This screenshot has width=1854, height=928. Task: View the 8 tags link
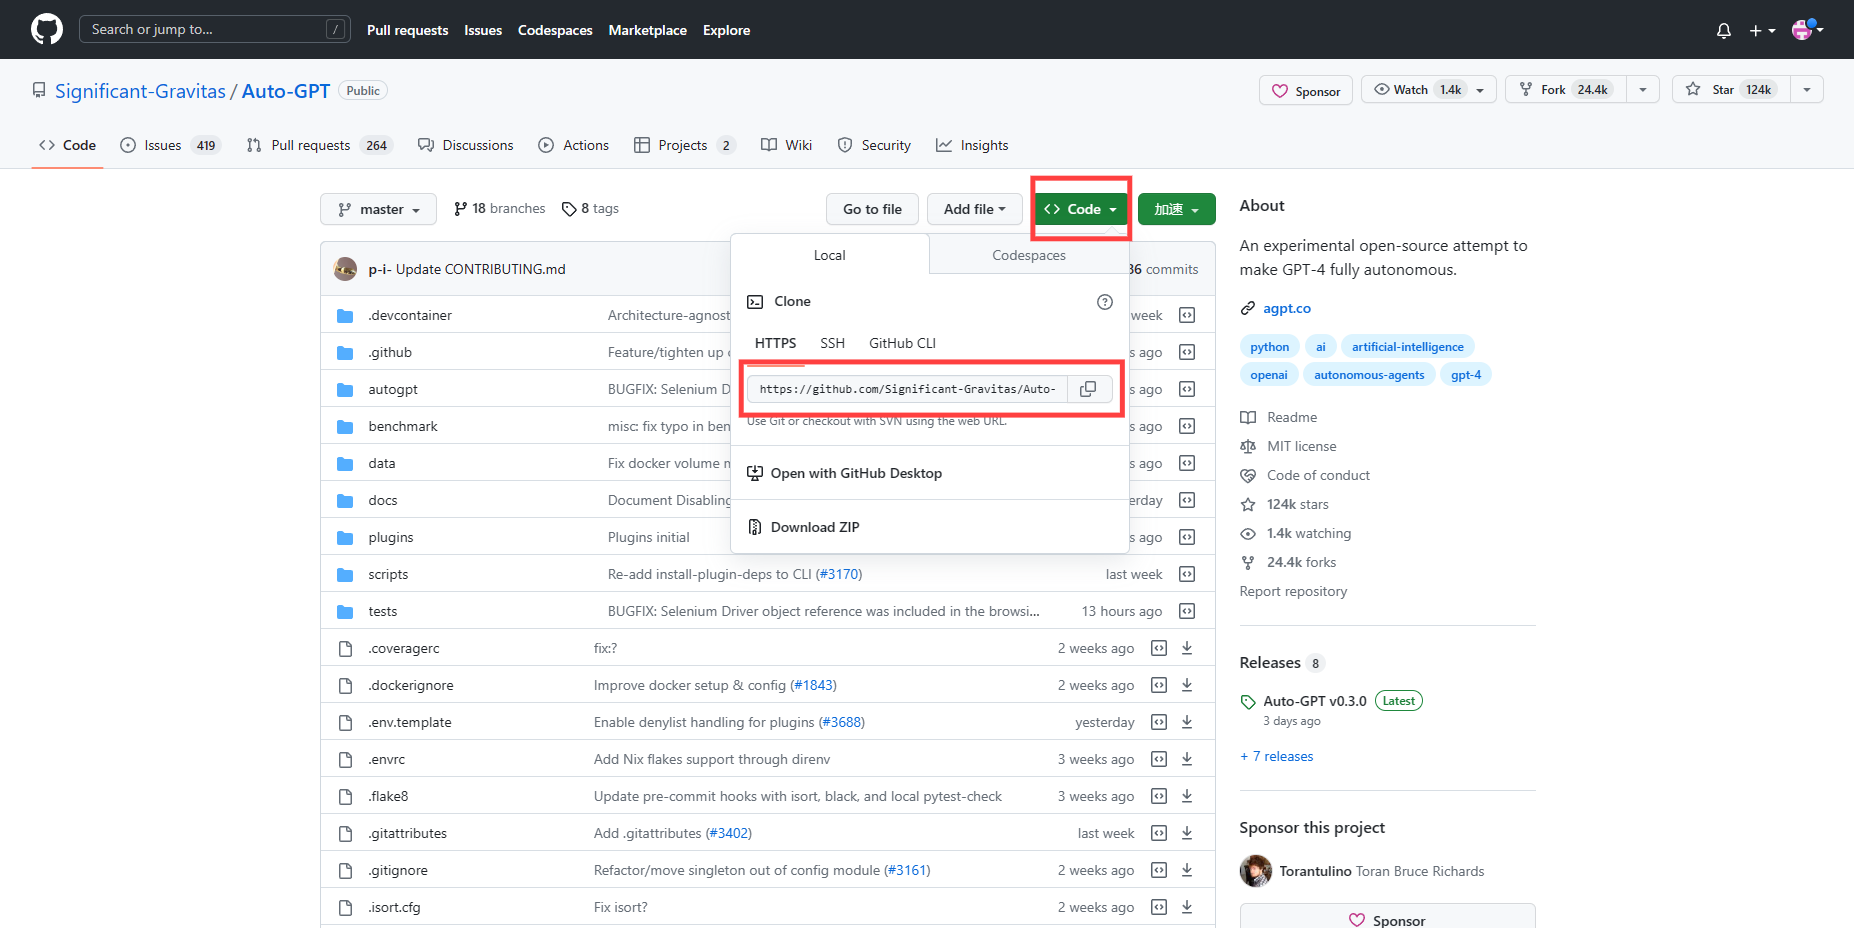pyautogui.click(x=590, y=209)
